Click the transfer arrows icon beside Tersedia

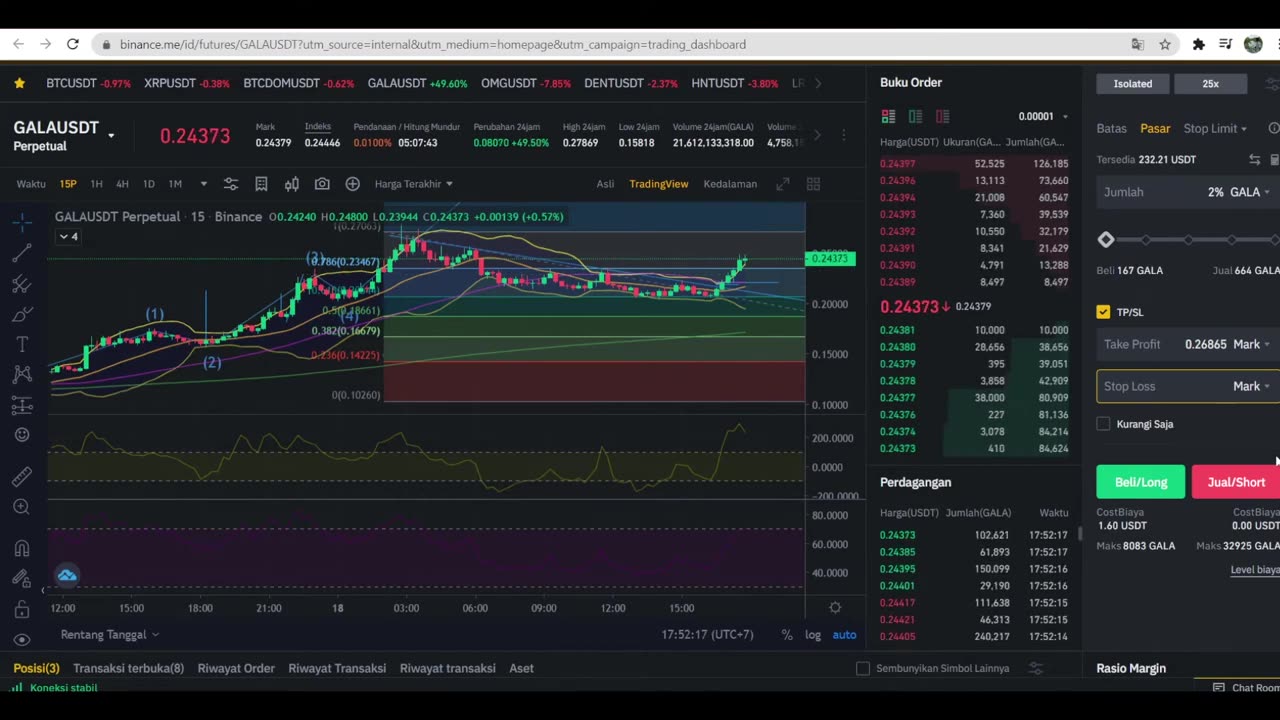1254,159
